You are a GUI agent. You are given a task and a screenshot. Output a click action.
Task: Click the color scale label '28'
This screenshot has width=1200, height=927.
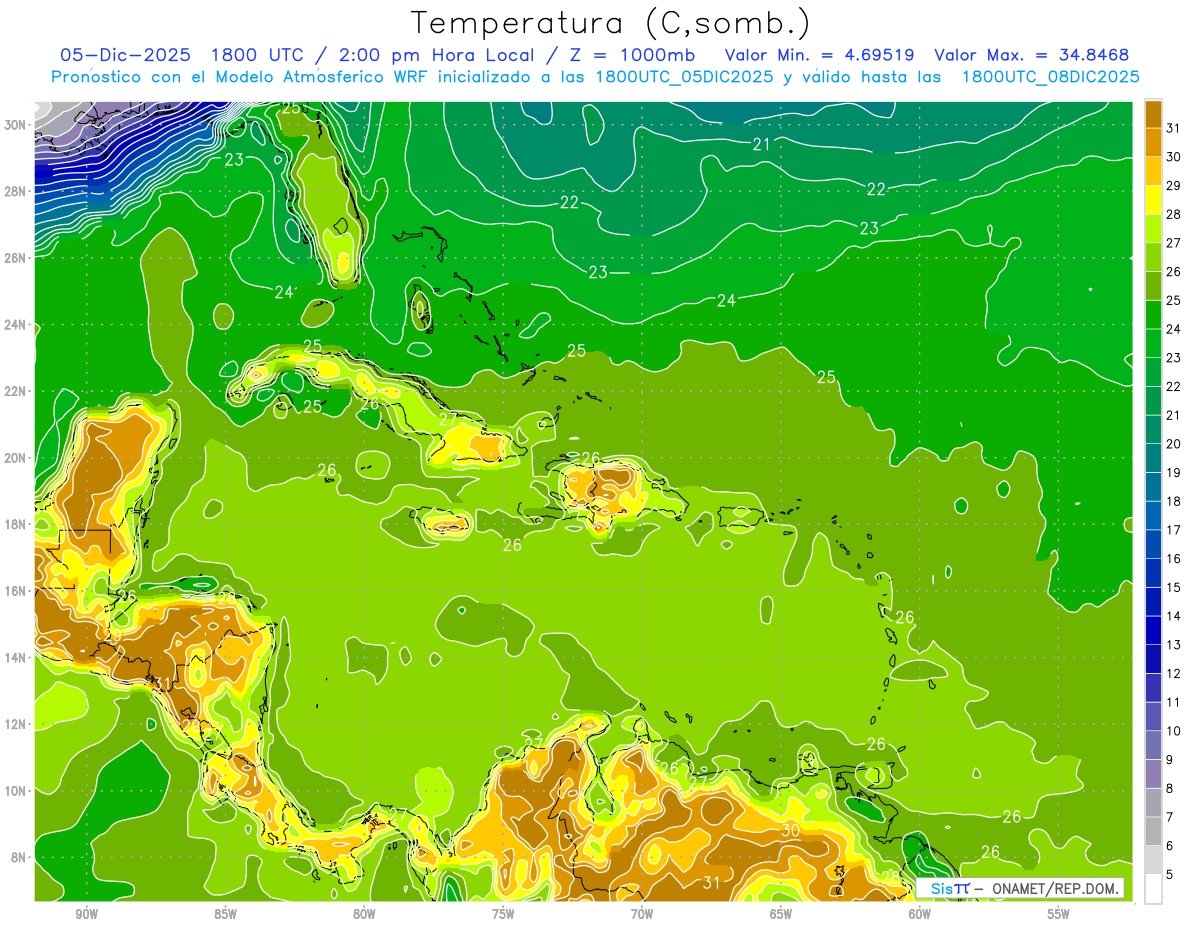click(1173, 214)
